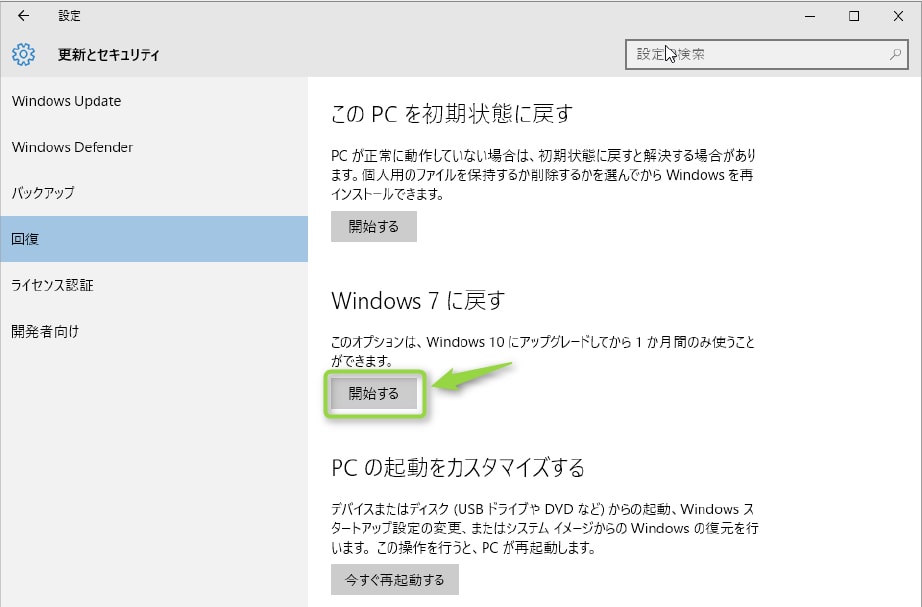Select Windows Defender in the sidebar
This screenshot has height=607, width=922.
coord(72,147)
